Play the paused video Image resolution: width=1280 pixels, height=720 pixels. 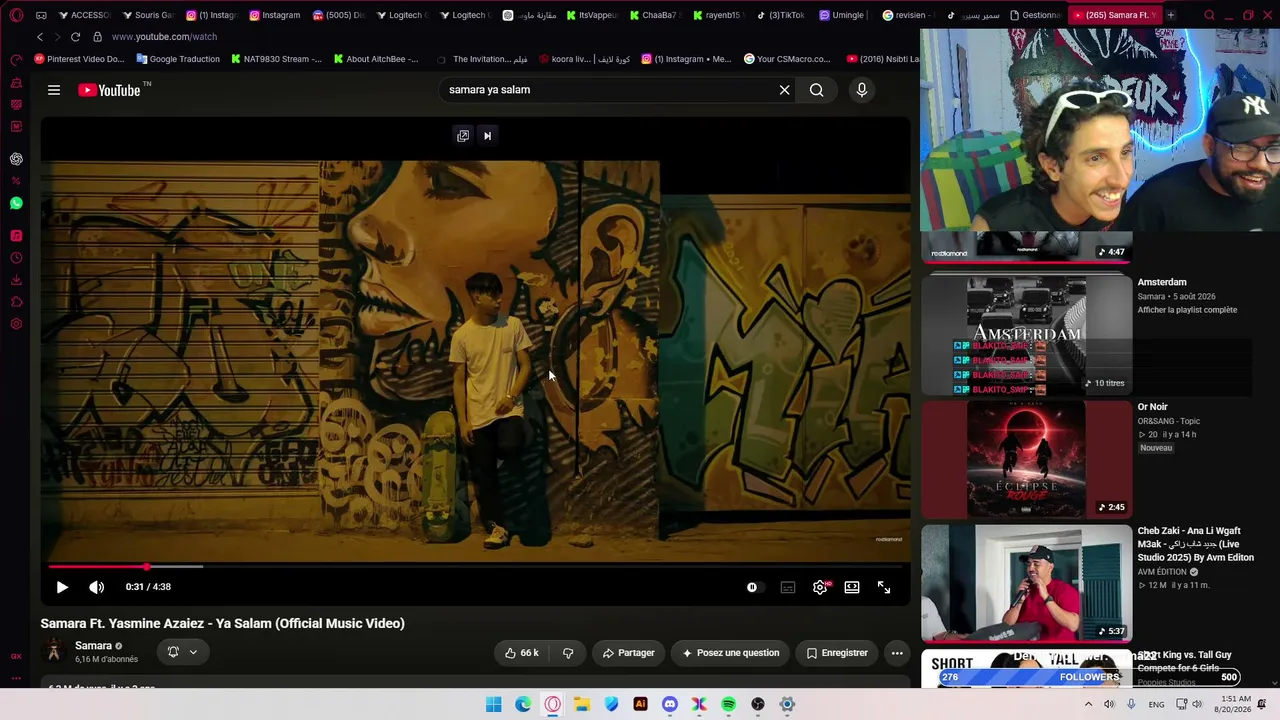click(x=61, y=587)
